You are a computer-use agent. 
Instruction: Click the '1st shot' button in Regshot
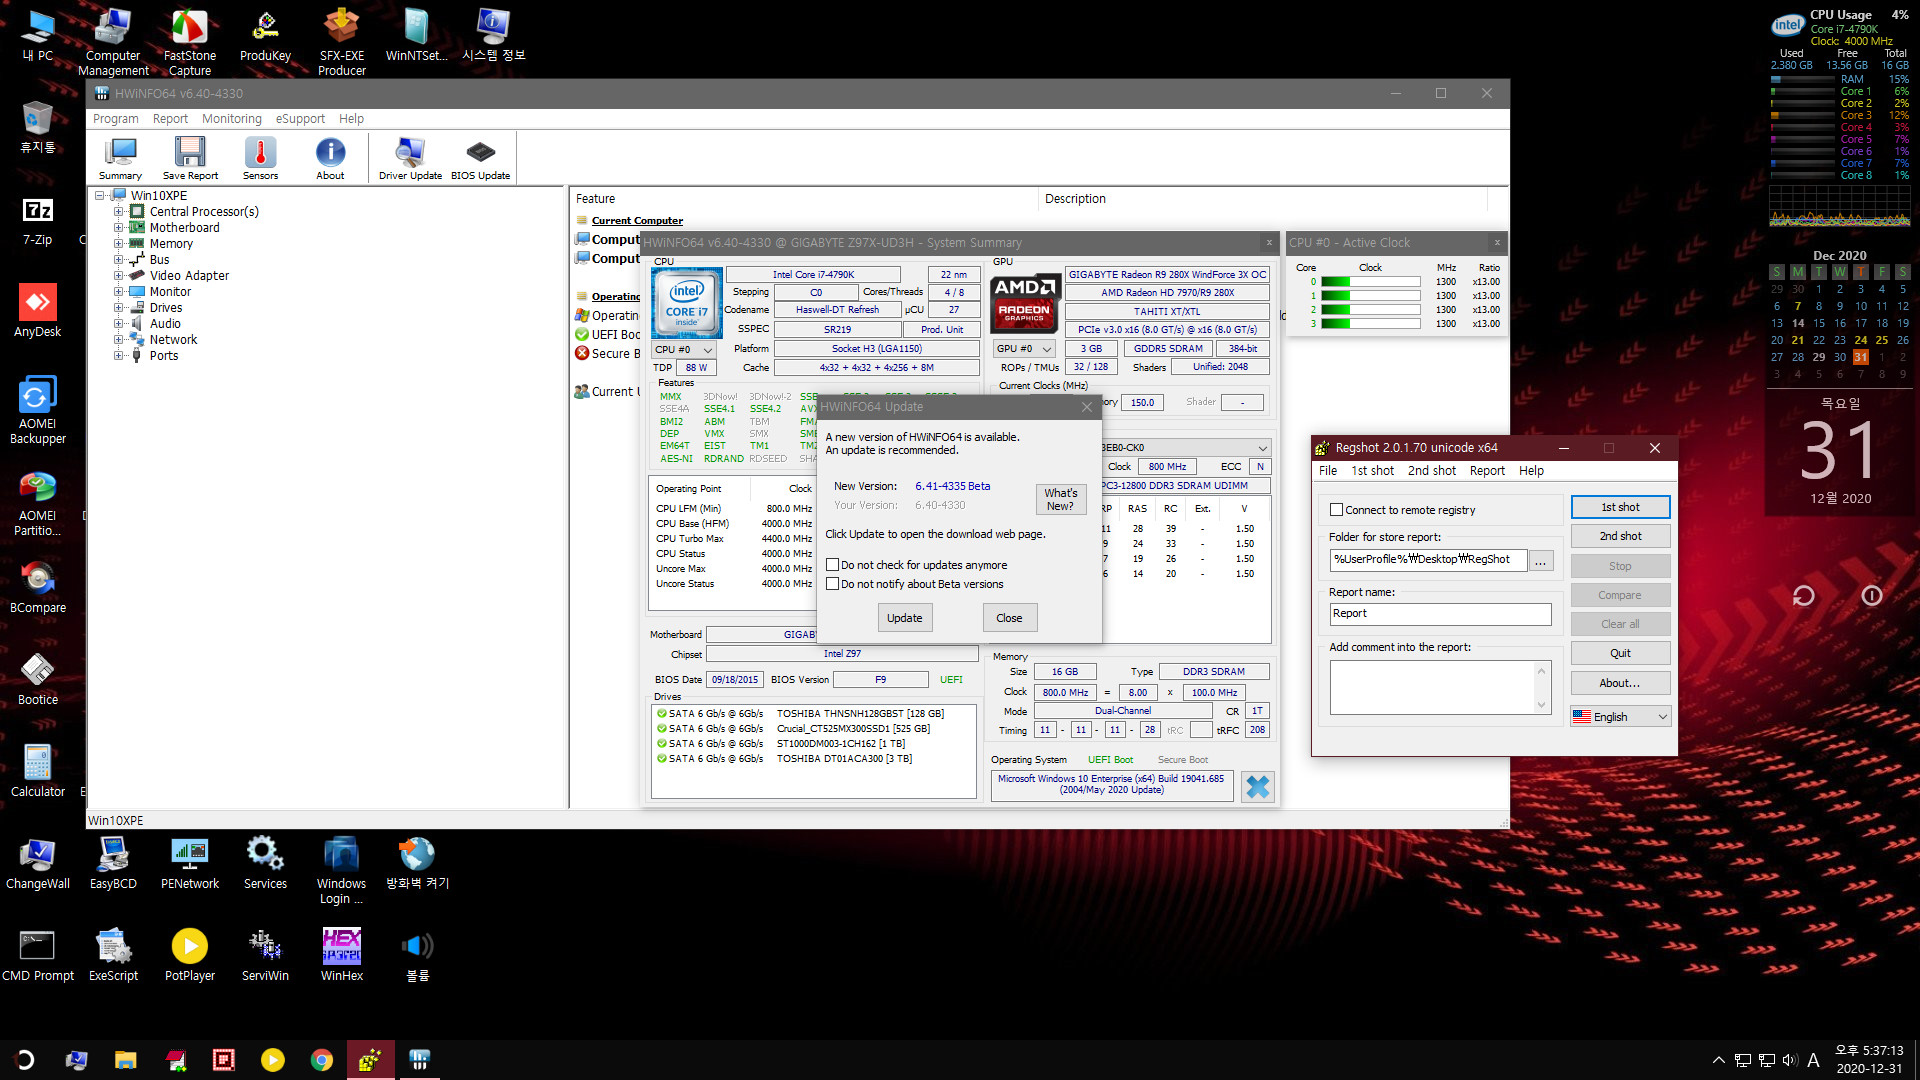point(1620,507)
